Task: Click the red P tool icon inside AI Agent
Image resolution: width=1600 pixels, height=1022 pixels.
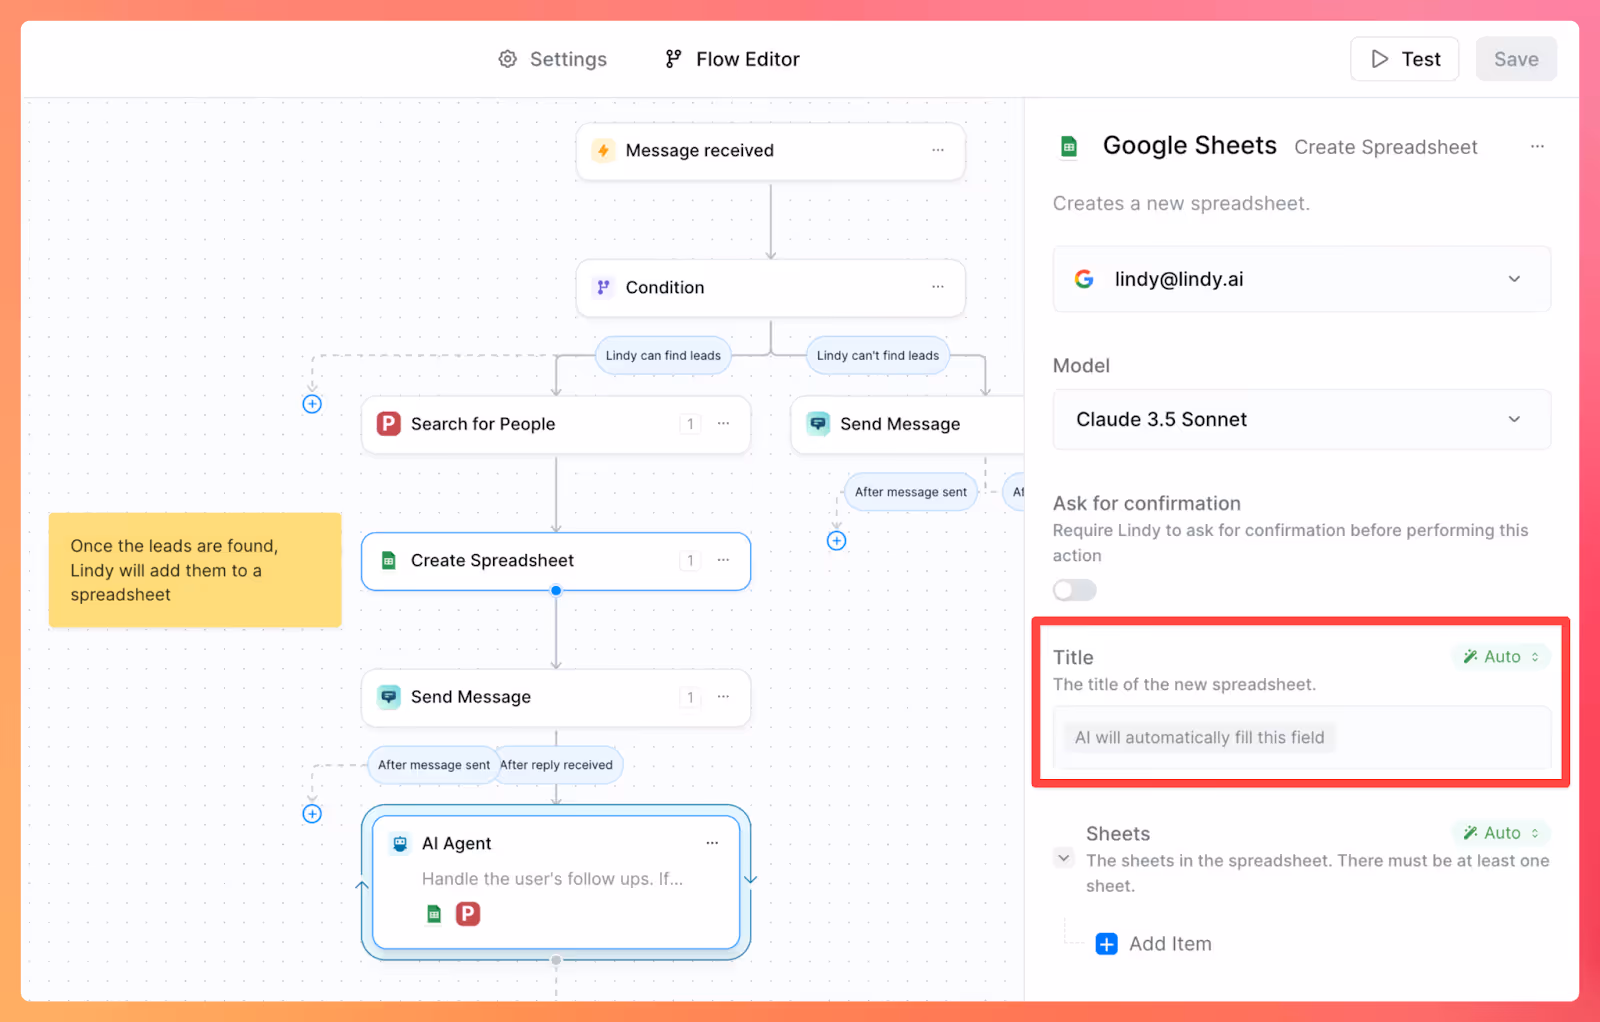Action: tap(468, 913)
